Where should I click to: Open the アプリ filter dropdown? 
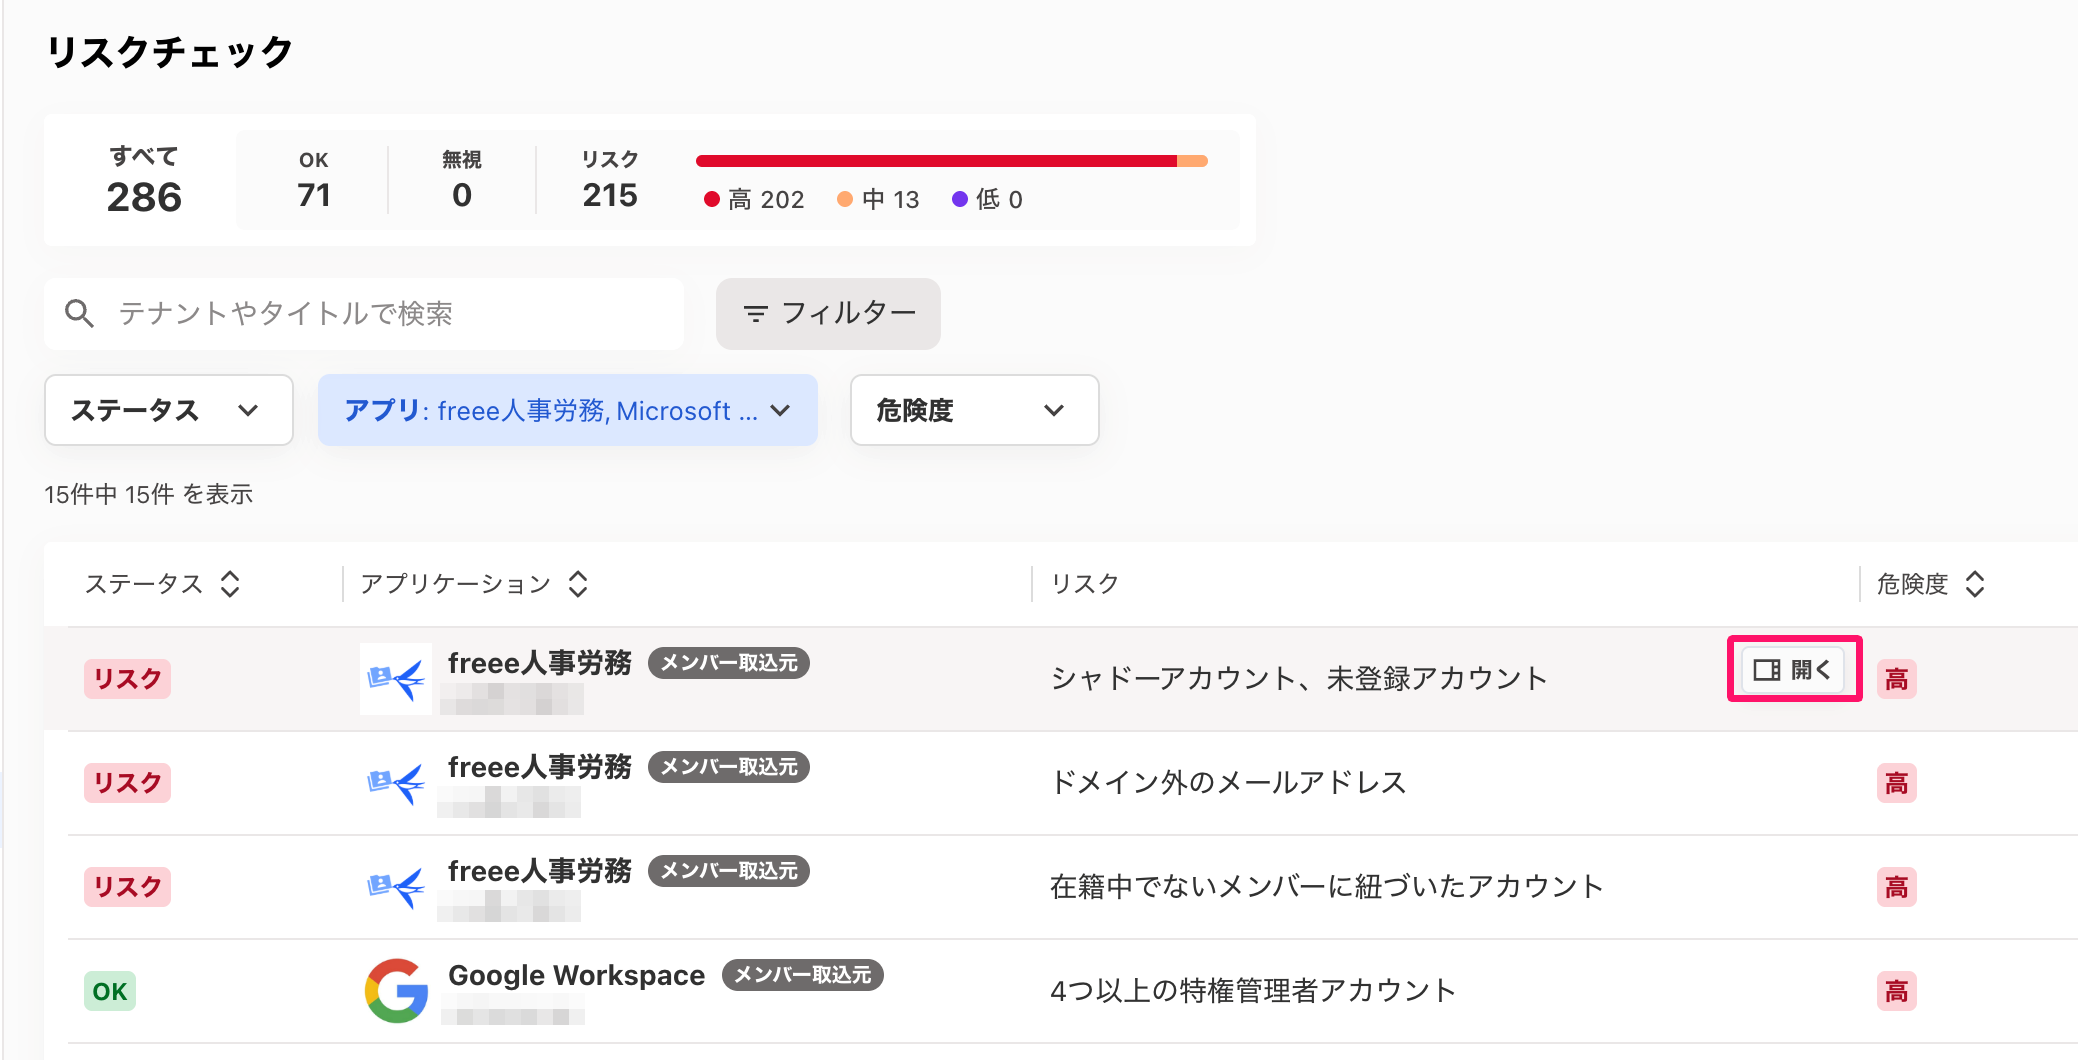coord(568,410)
